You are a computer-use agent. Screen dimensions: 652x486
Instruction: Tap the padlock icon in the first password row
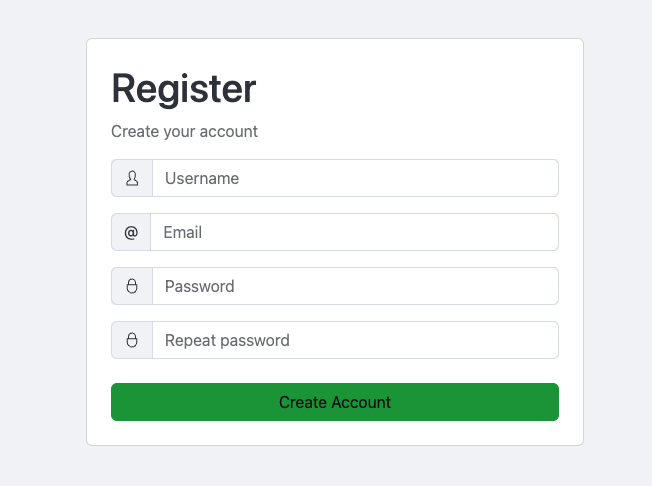132,286
